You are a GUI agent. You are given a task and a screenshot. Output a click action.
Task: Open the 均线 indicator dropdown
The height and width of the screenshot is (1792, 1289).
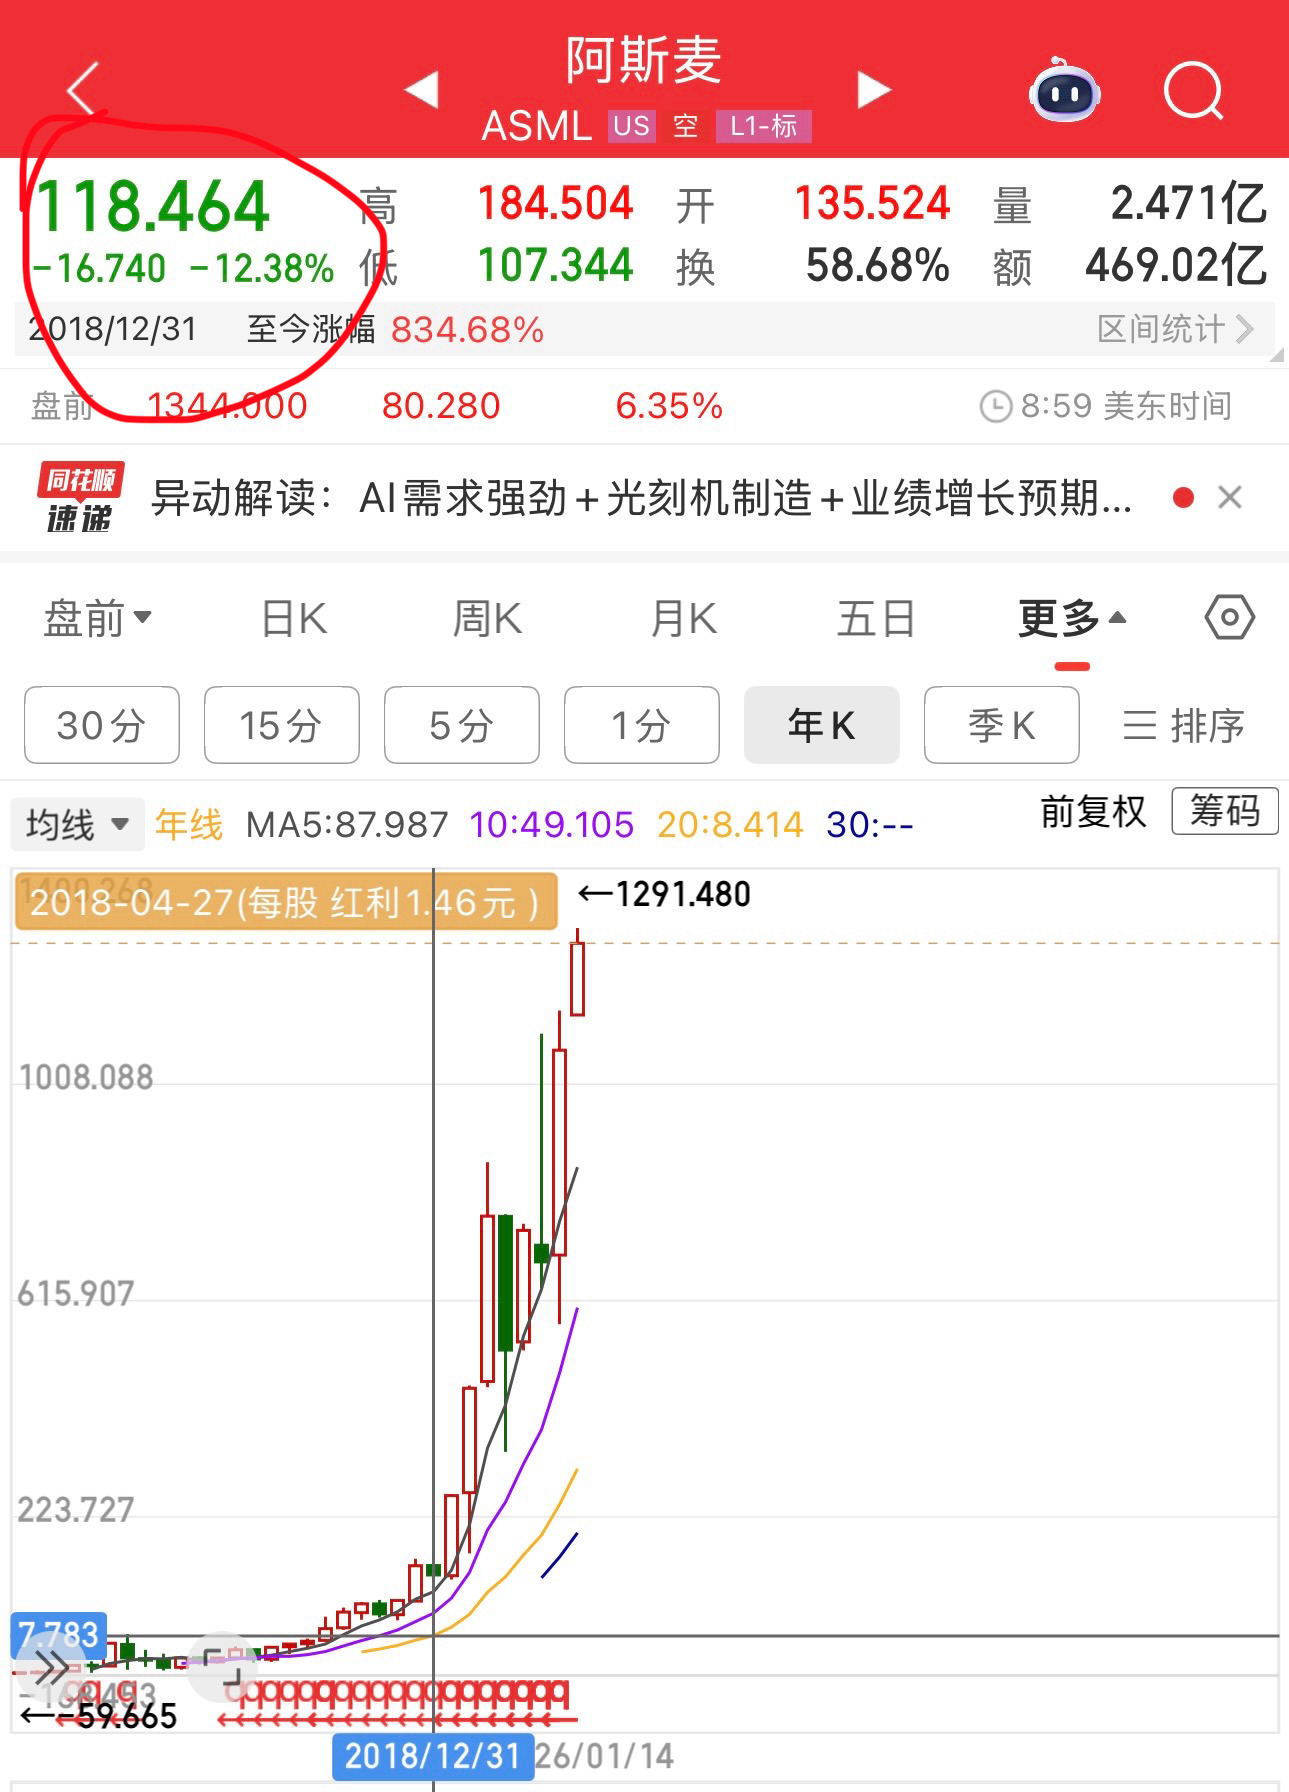pos(78,824)
